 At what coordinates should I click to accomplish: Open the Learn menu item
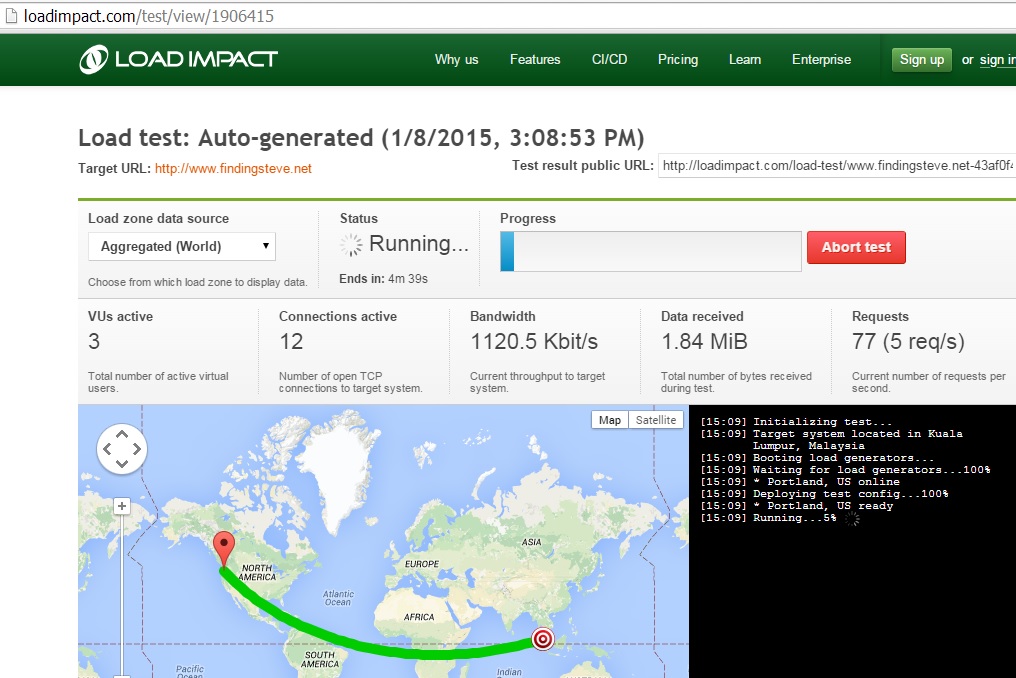click(x=745, y=60)
